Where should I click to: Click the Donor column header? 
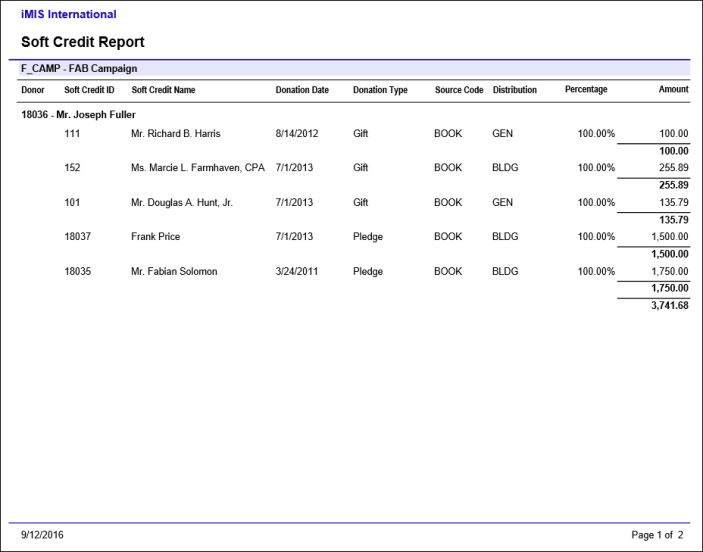pos(33,90)
